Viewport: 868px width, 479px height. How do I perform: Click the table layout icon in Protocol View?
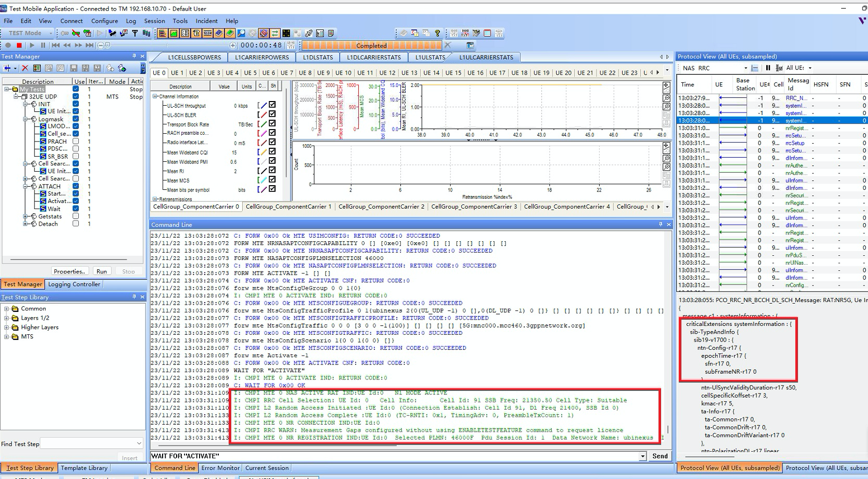click(755, 68)
